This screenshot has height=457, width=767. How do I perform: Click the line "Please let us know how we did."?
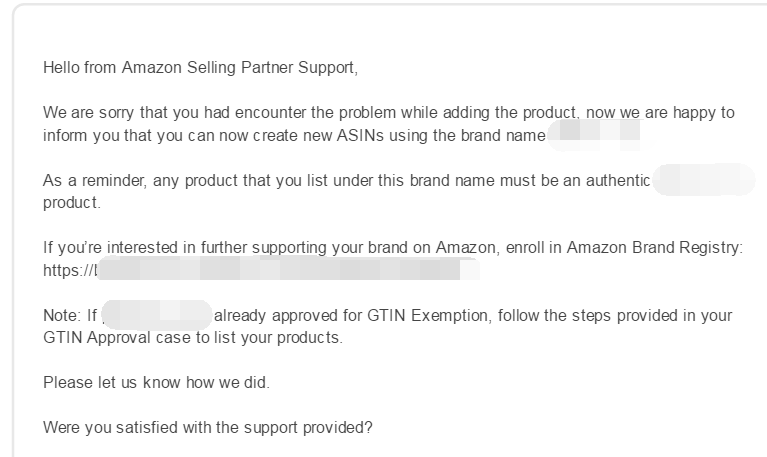click(157, 382)
